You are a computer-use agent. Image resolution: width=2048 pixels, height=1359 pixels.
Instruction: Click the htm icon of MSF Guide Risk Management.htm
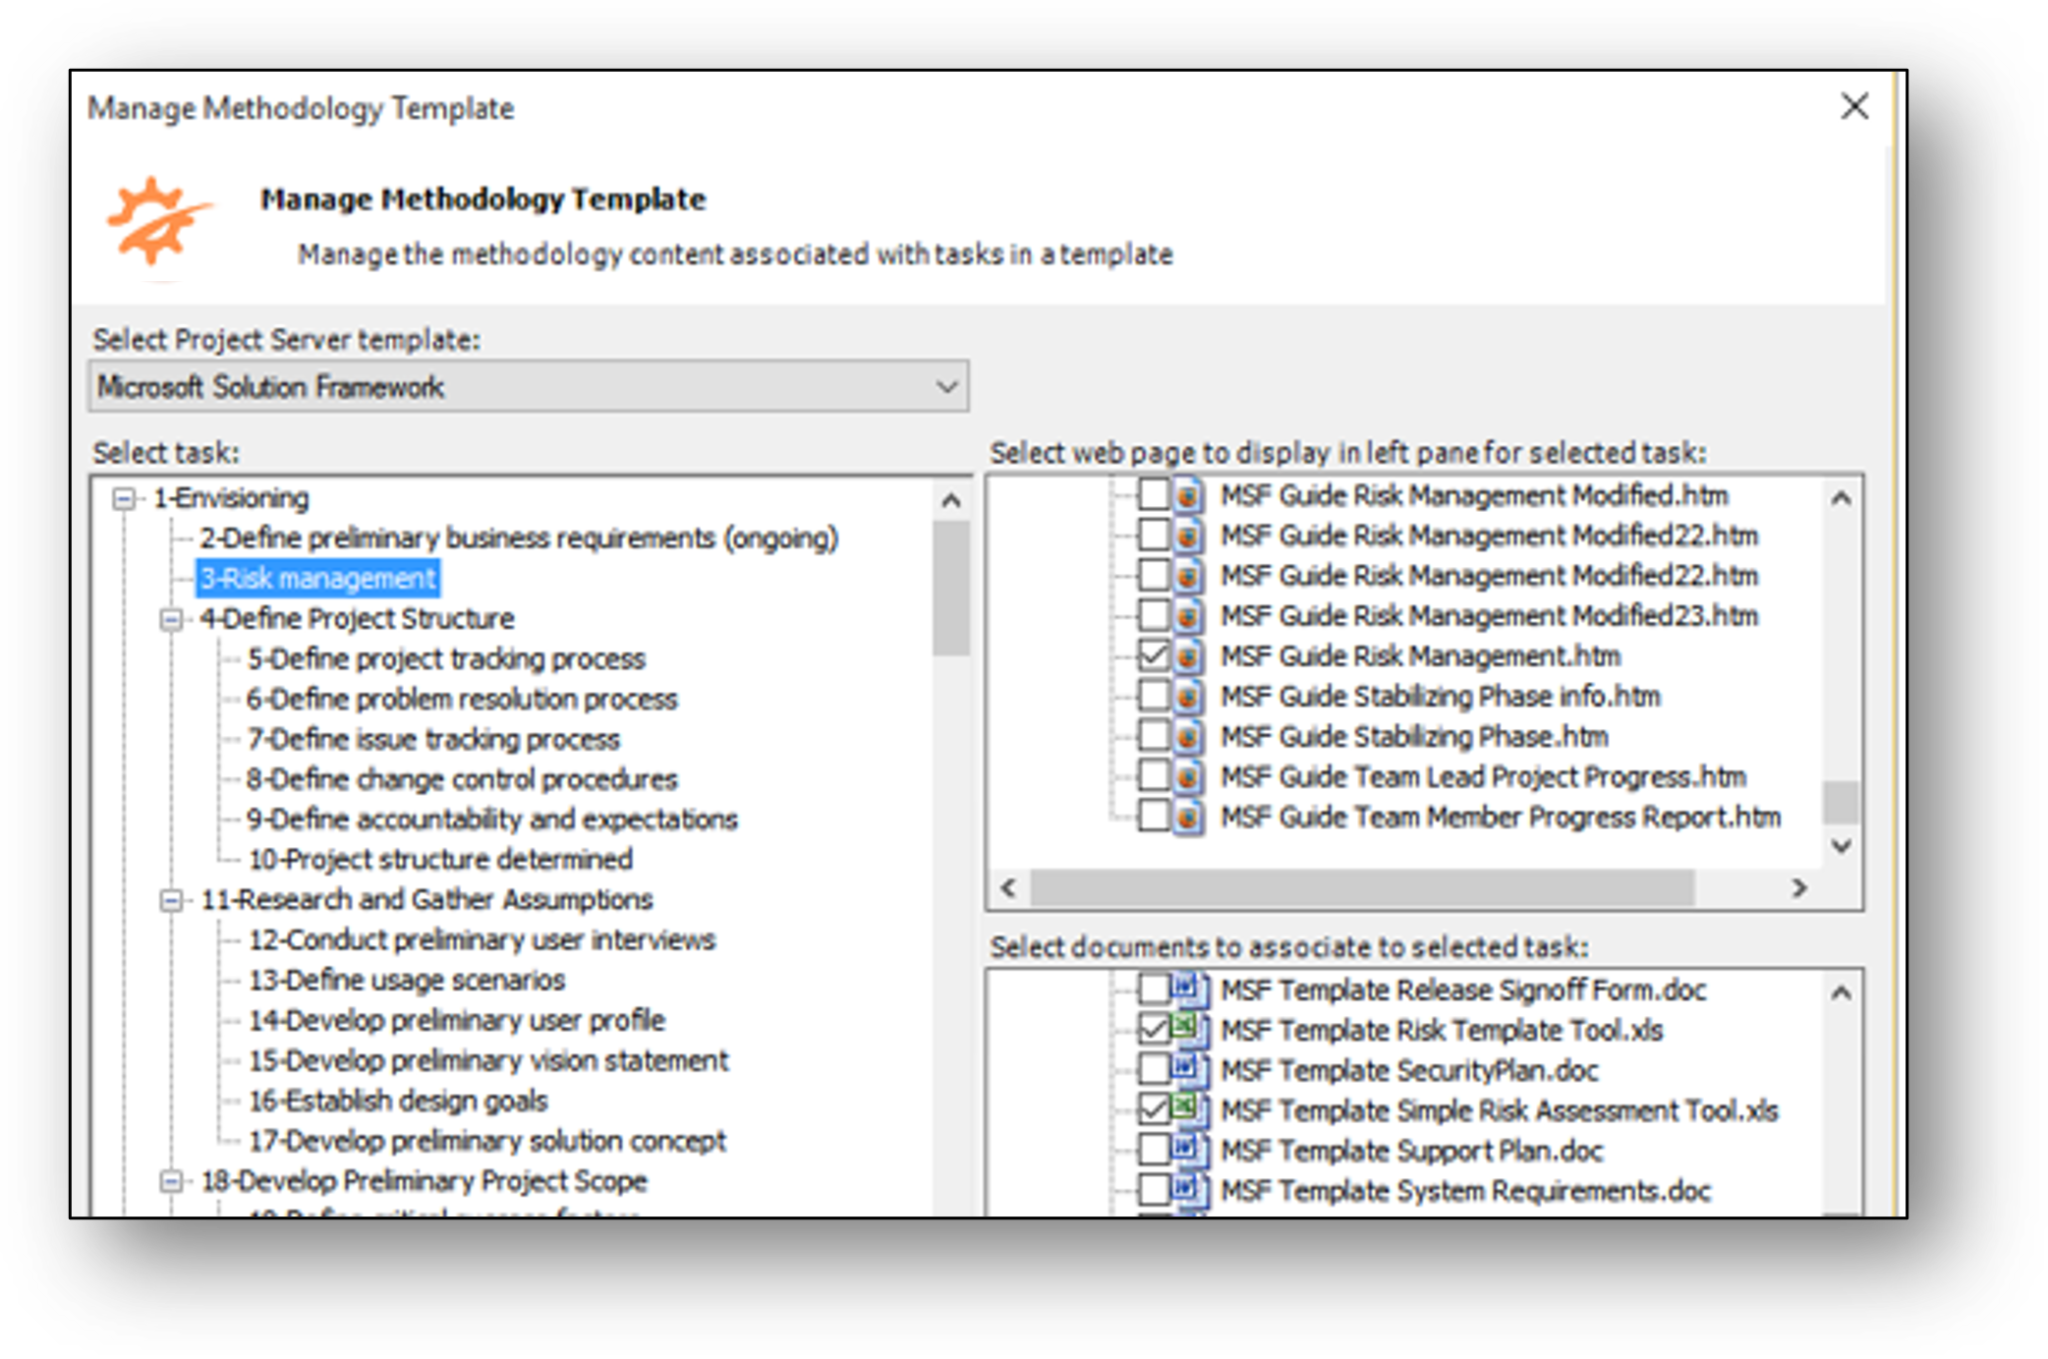coord(1187,656)
